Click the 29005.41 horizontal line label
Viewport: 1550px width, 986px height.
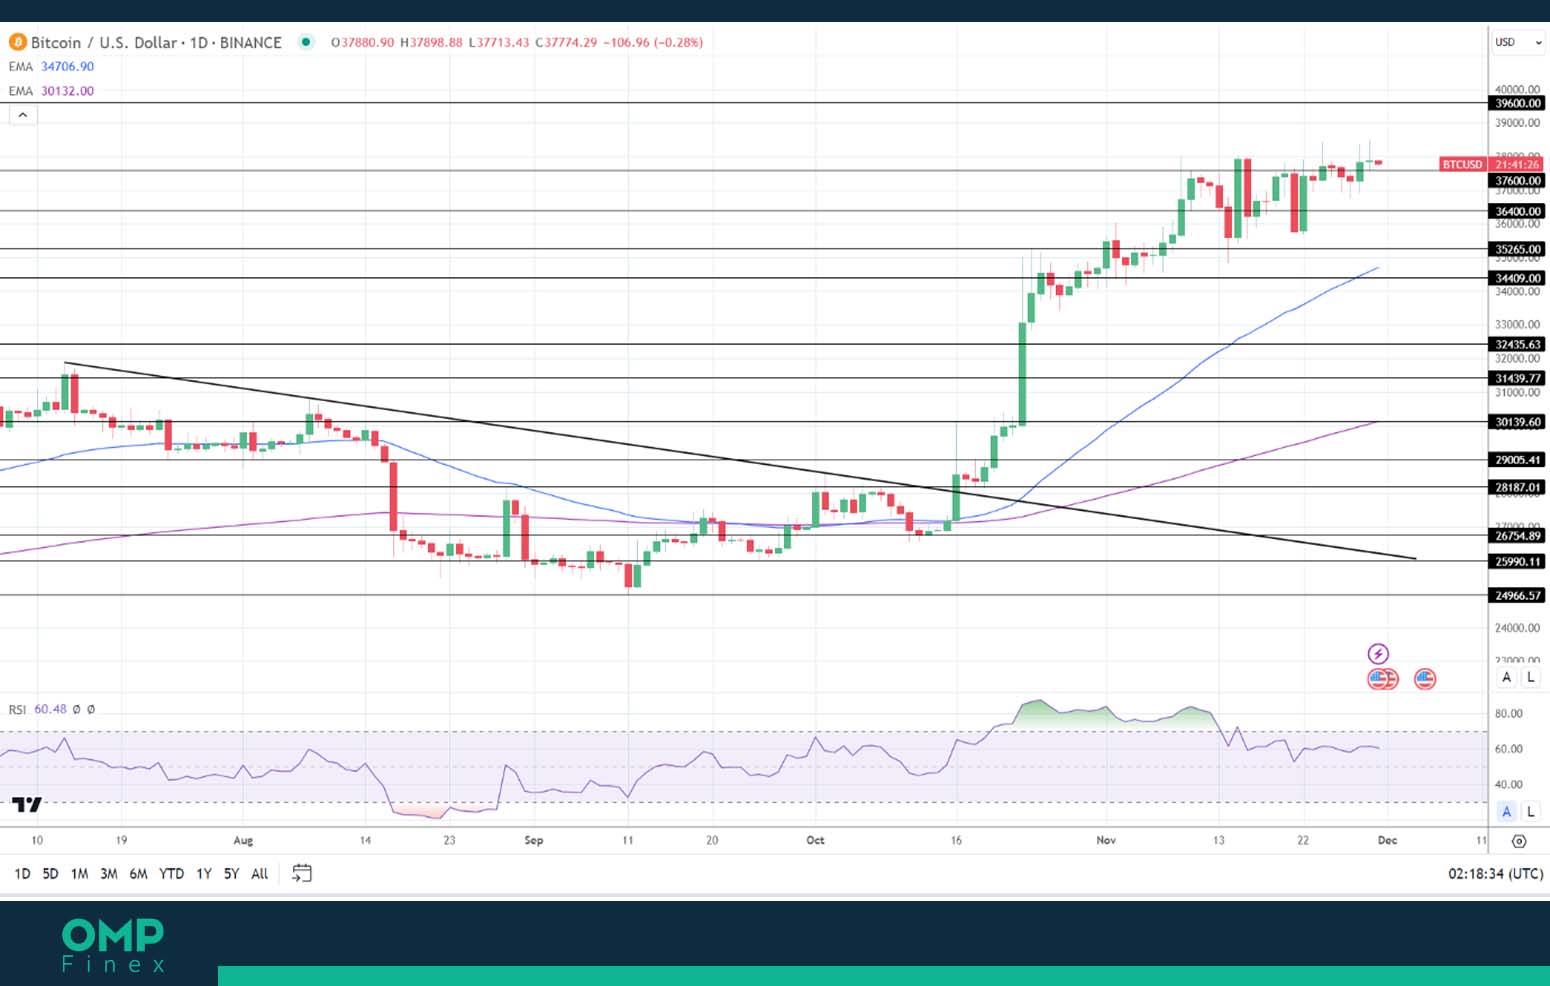coord(1518,460)
